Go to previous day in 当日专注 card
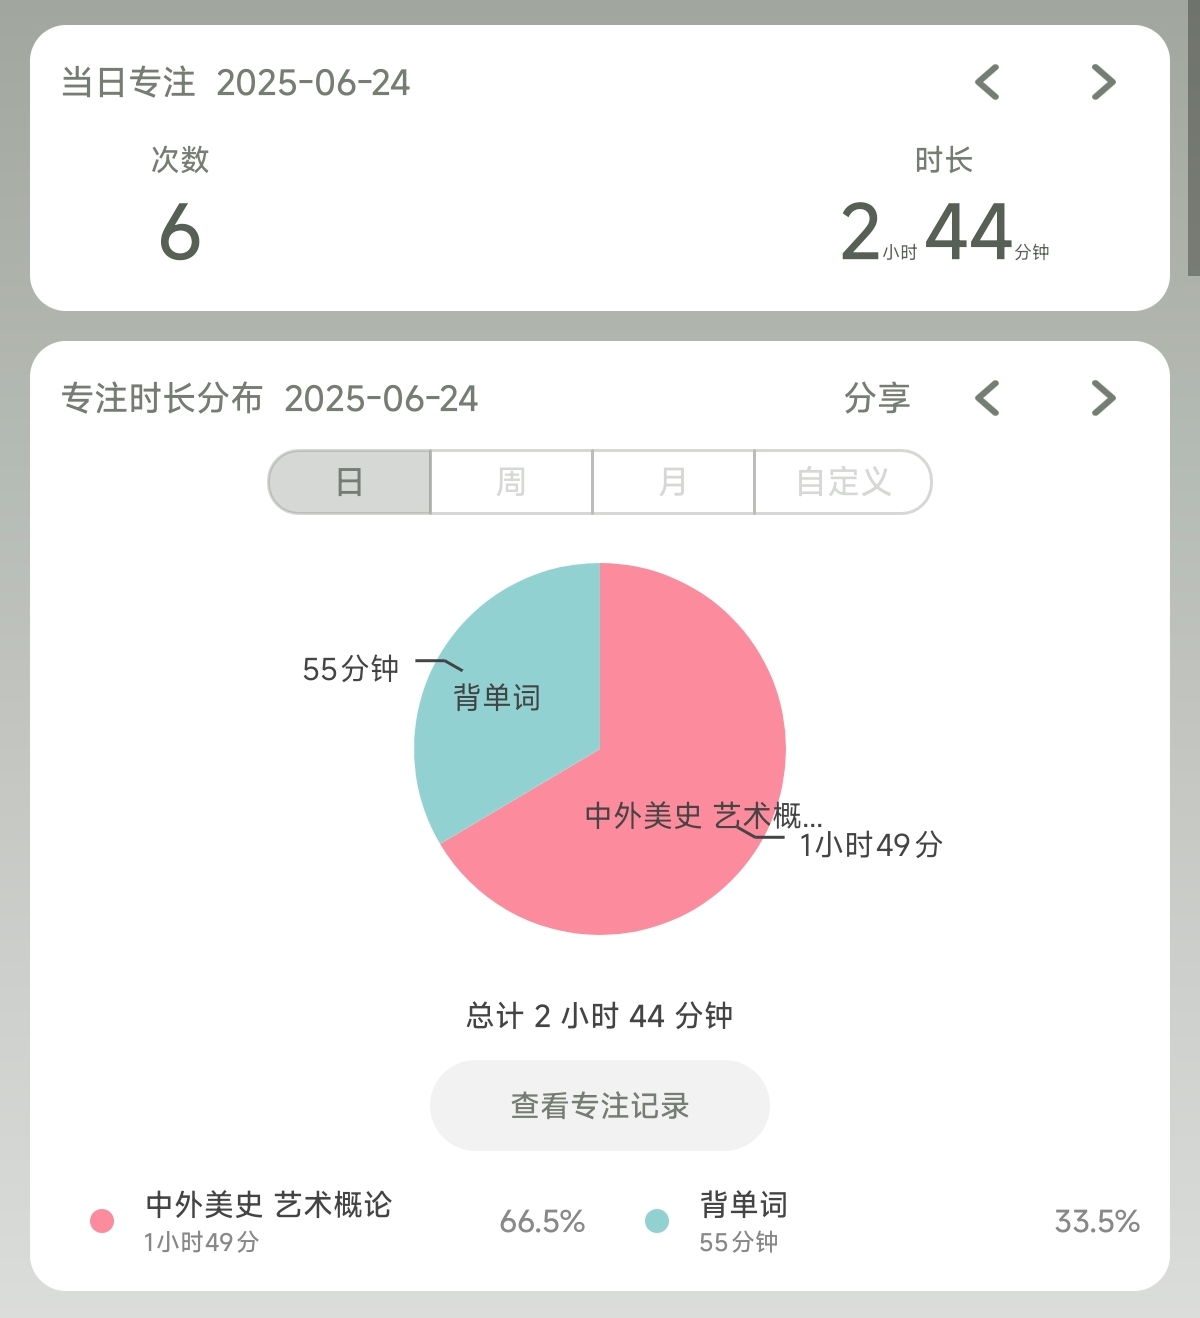Image resolution: width=1200 pixels, height=1318 pixels. pos(987,82)
